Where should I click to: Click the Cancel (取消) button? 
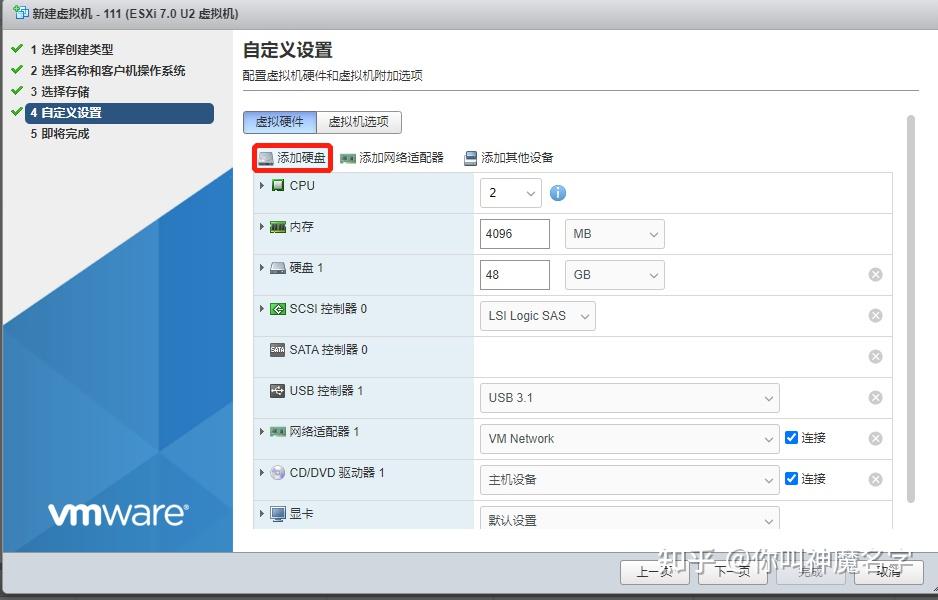click(x=888, y=572)
